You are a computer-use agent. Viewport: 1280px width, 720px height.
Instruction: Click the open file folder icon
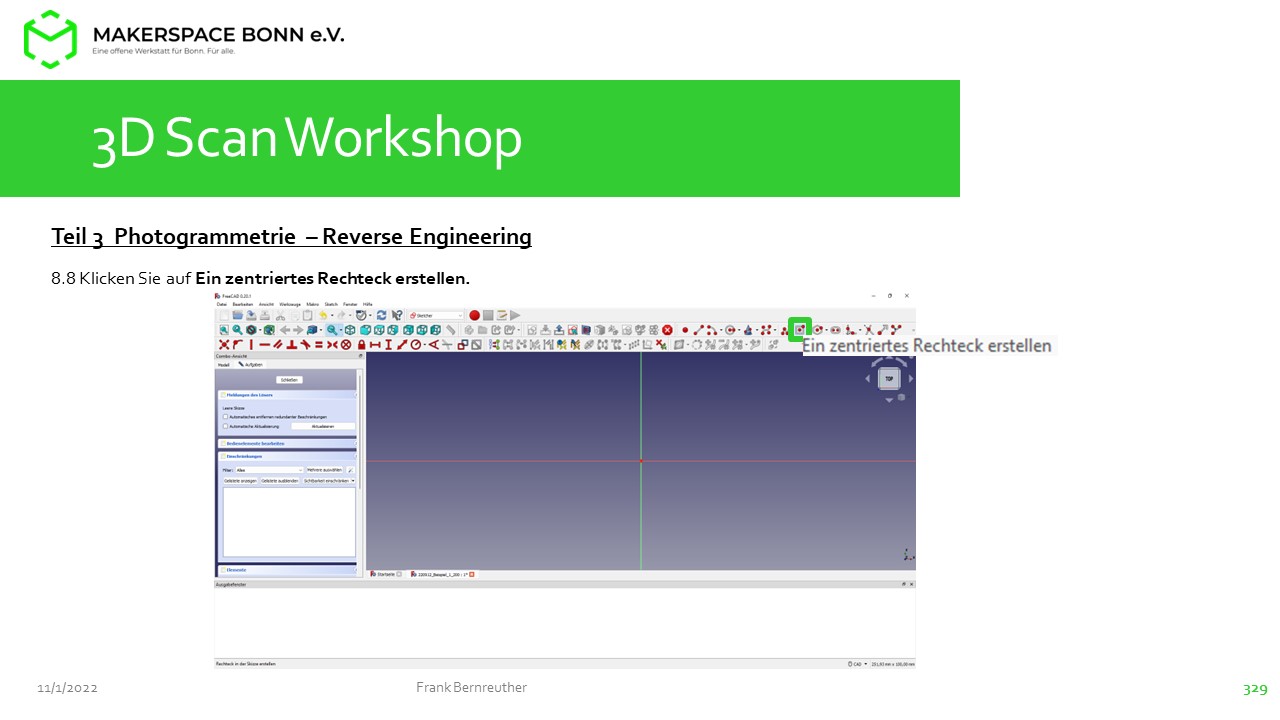pos(238,315)
